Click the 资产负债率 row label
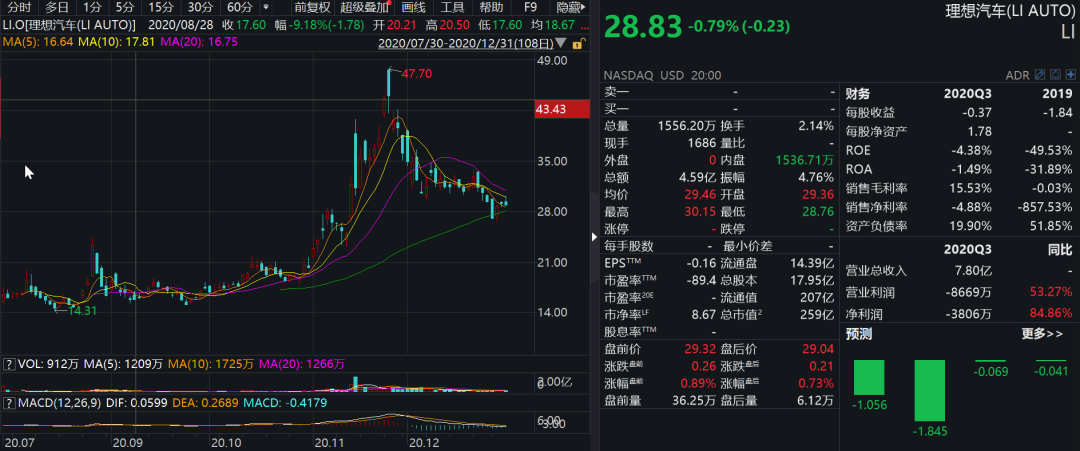Viewport: 1080px width, 451px height. click(x=875, y=226)
